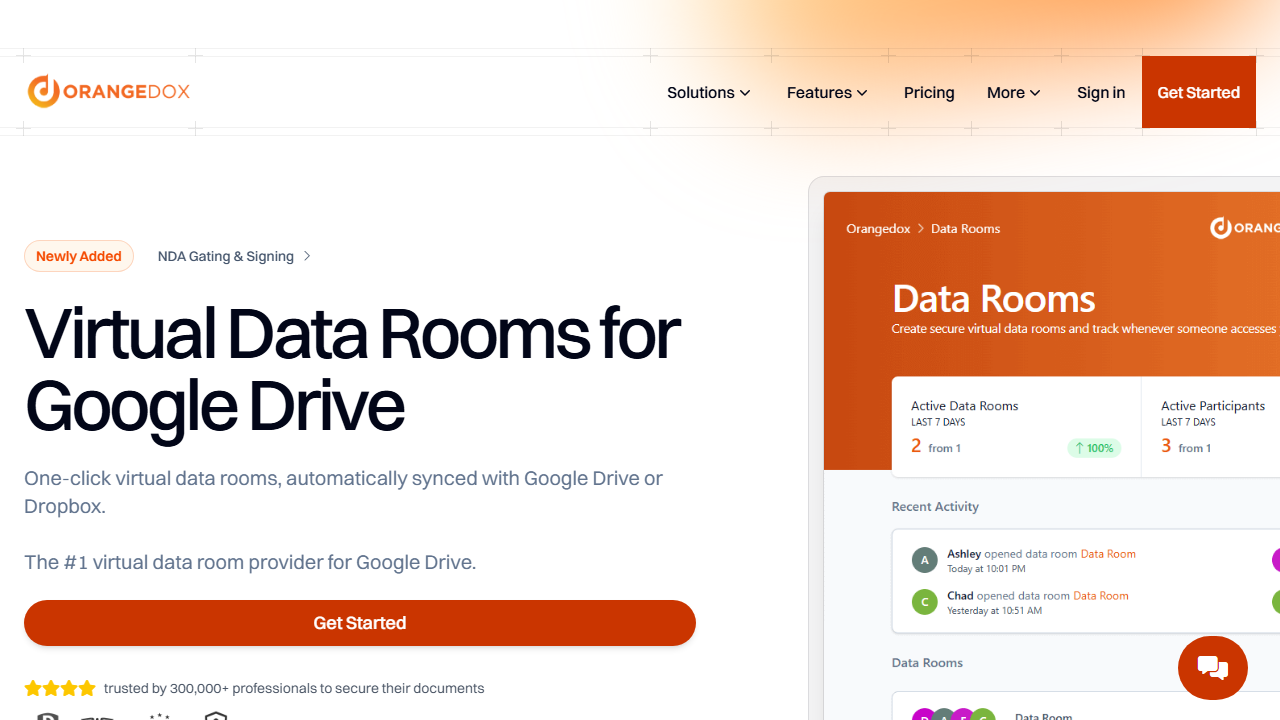Click the Newly Added badge
This screenshot has width=1280, height=720.
79,256
